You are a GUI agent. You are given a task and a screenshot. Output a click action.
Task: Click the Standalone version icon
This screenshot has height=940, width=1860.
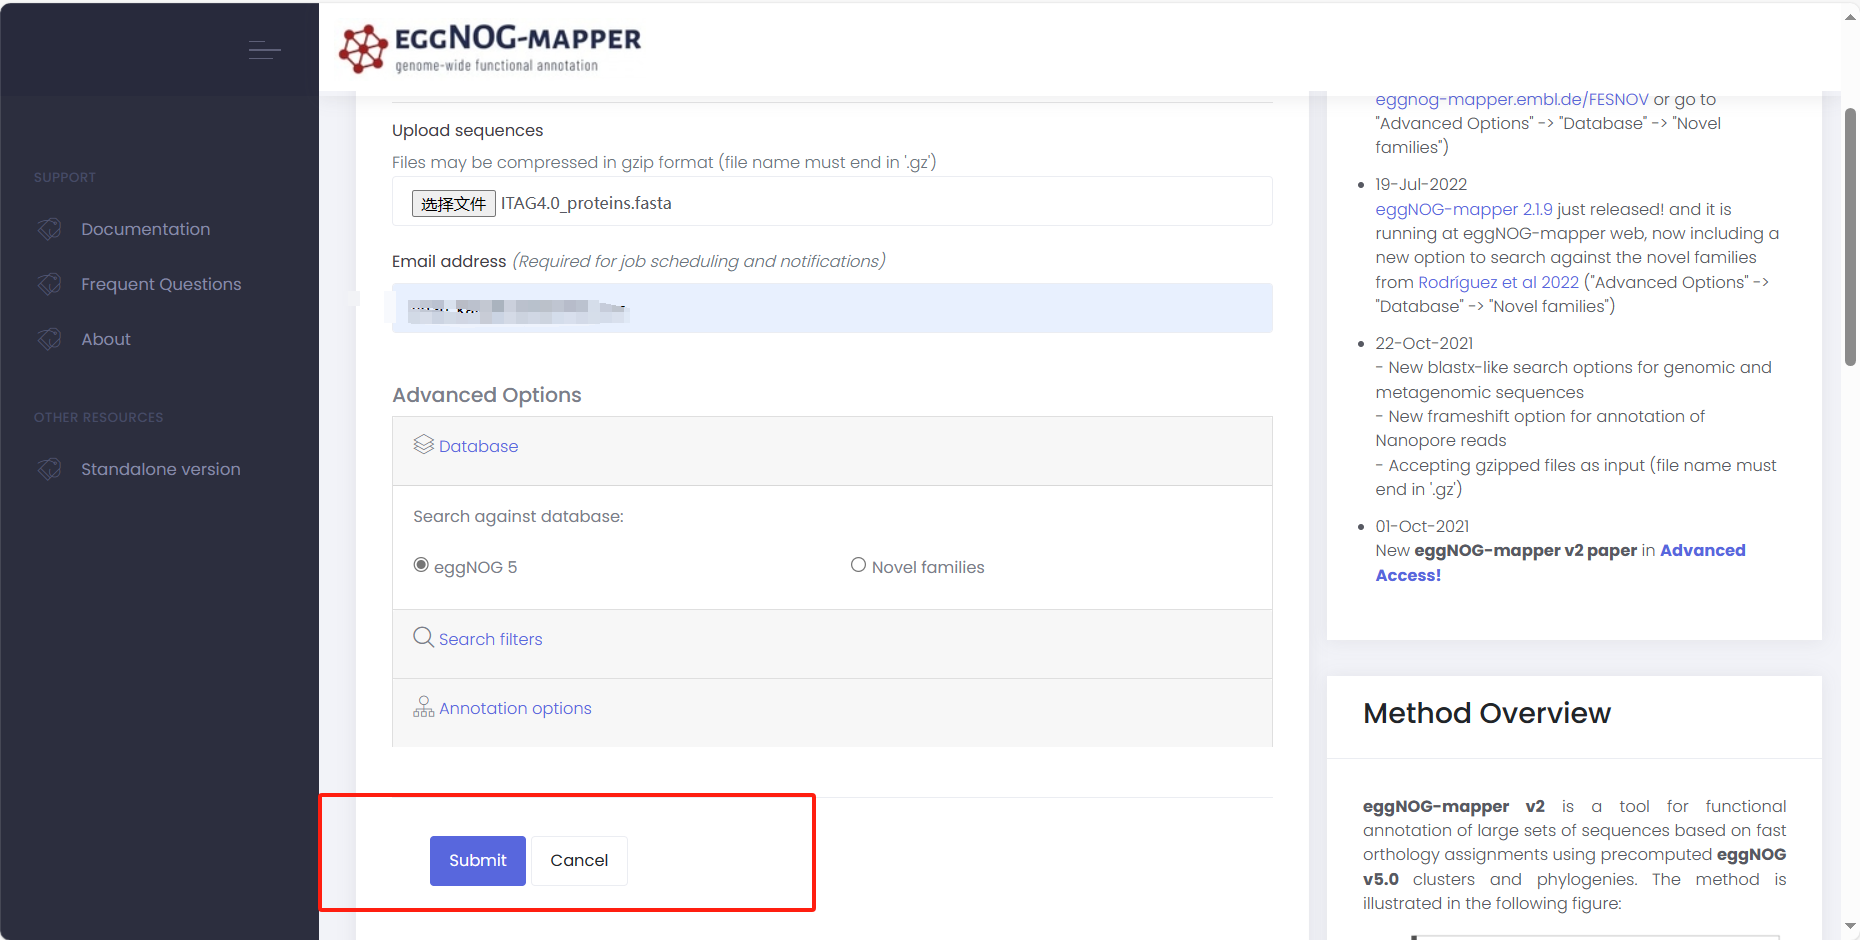coord(49,468)
